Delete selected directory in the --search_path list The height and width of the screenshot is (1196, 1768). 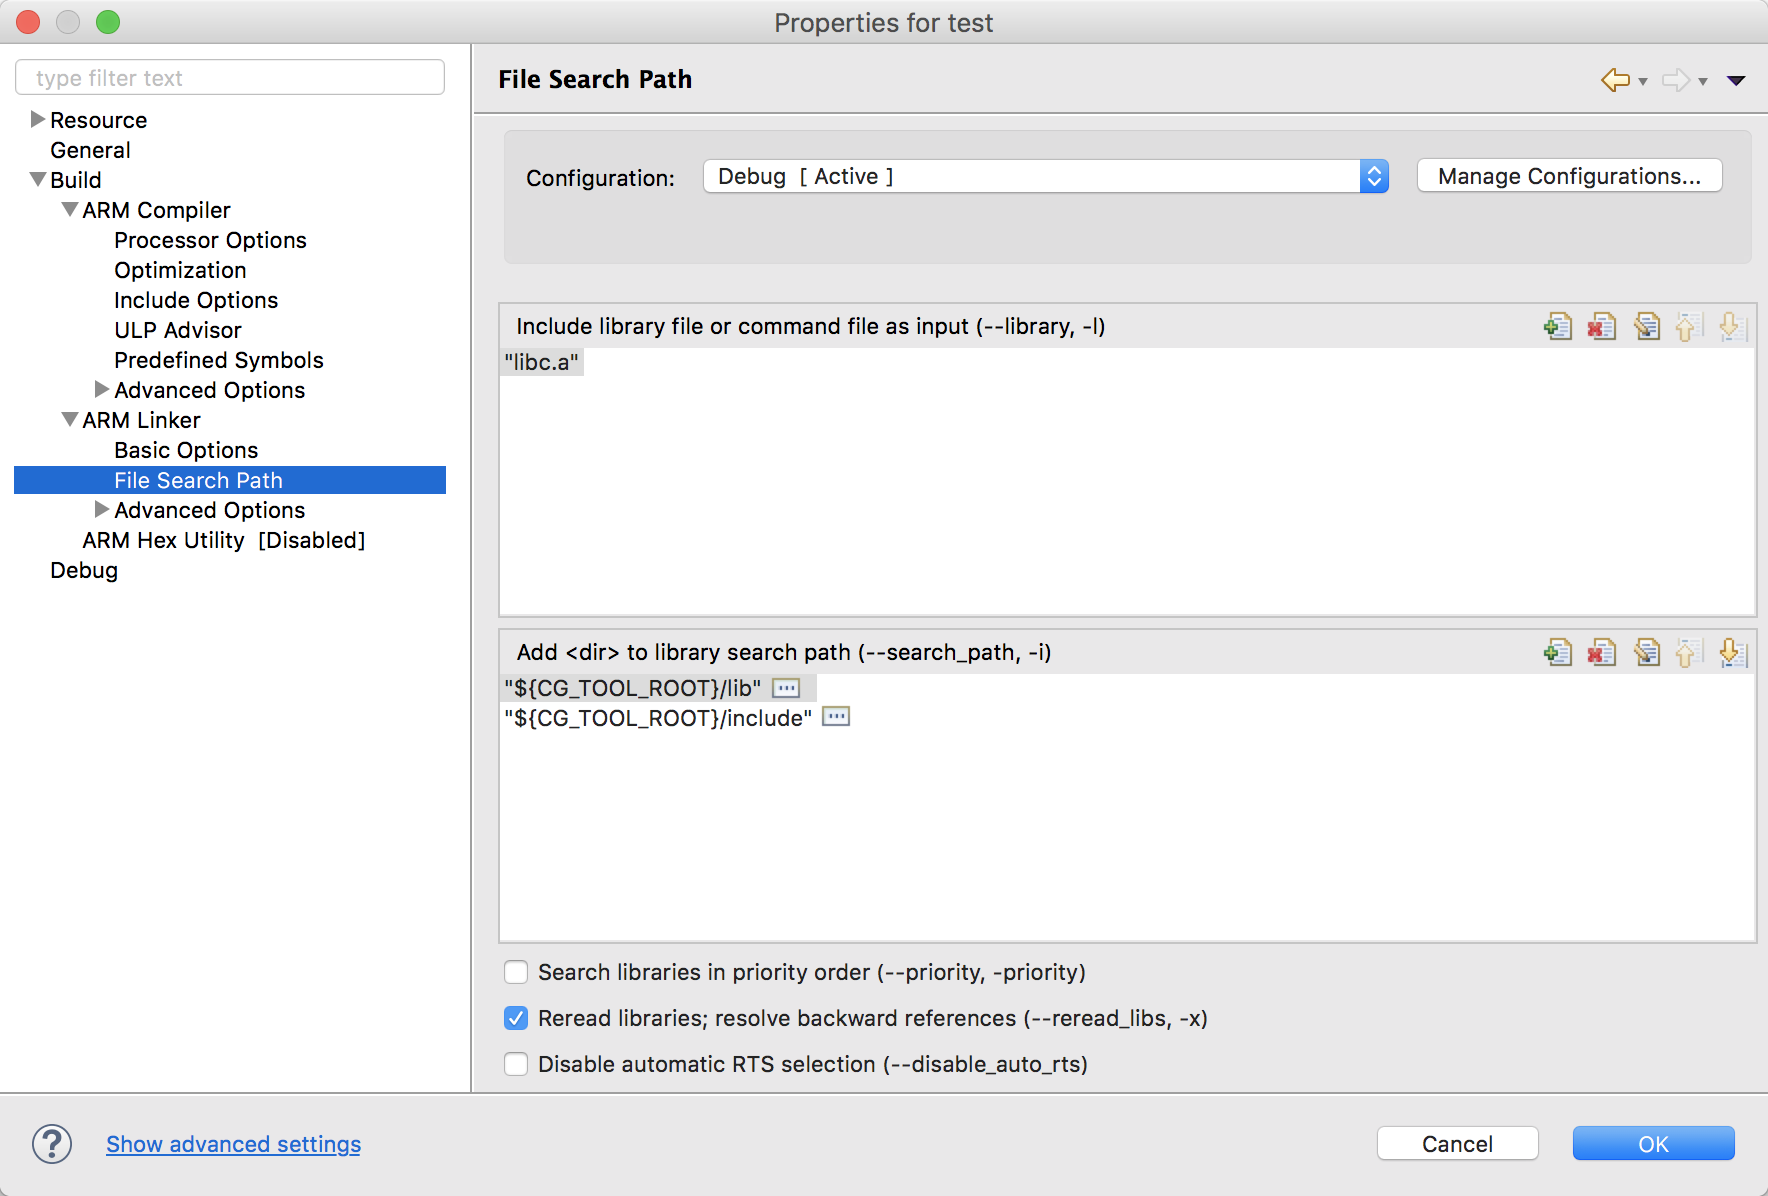coord(1602,652)
